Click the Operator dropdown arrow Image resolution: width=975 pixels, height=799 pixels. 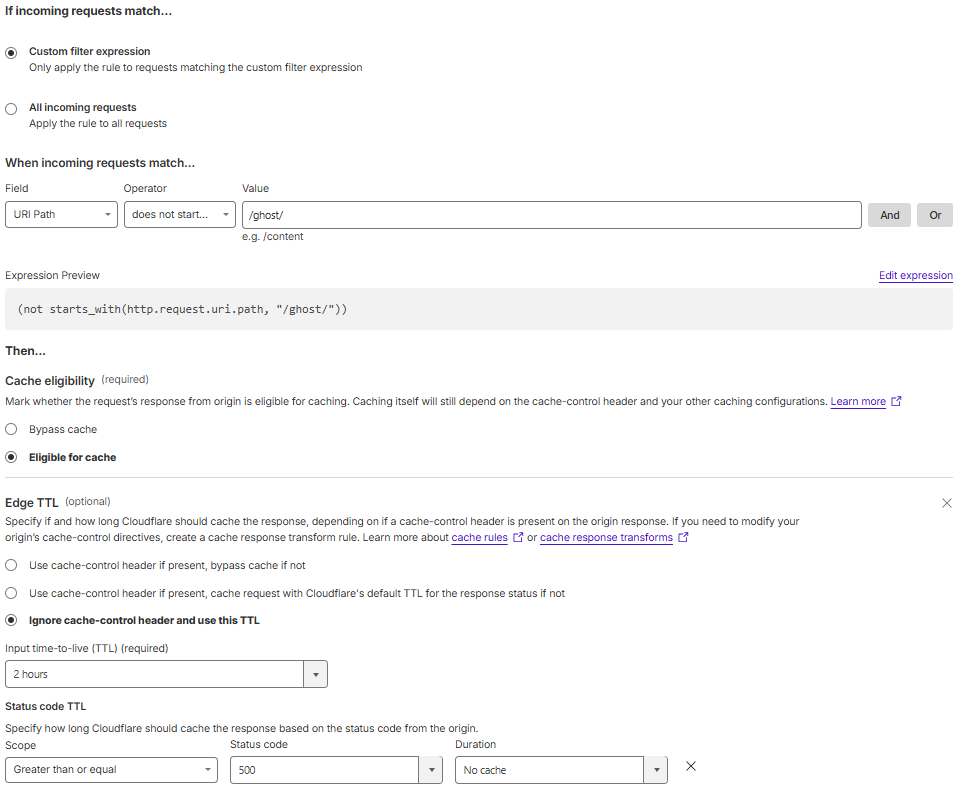click(x=225, y=214)
